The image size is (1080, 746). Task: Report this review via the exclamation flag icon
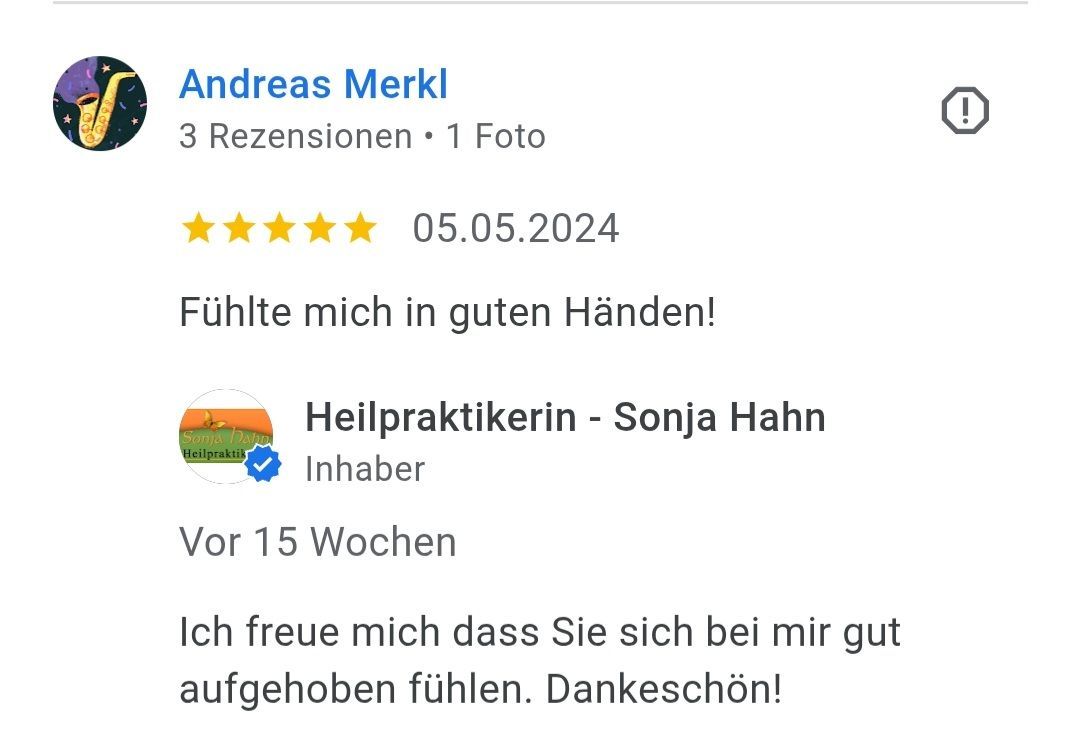[x=965, y=110]
